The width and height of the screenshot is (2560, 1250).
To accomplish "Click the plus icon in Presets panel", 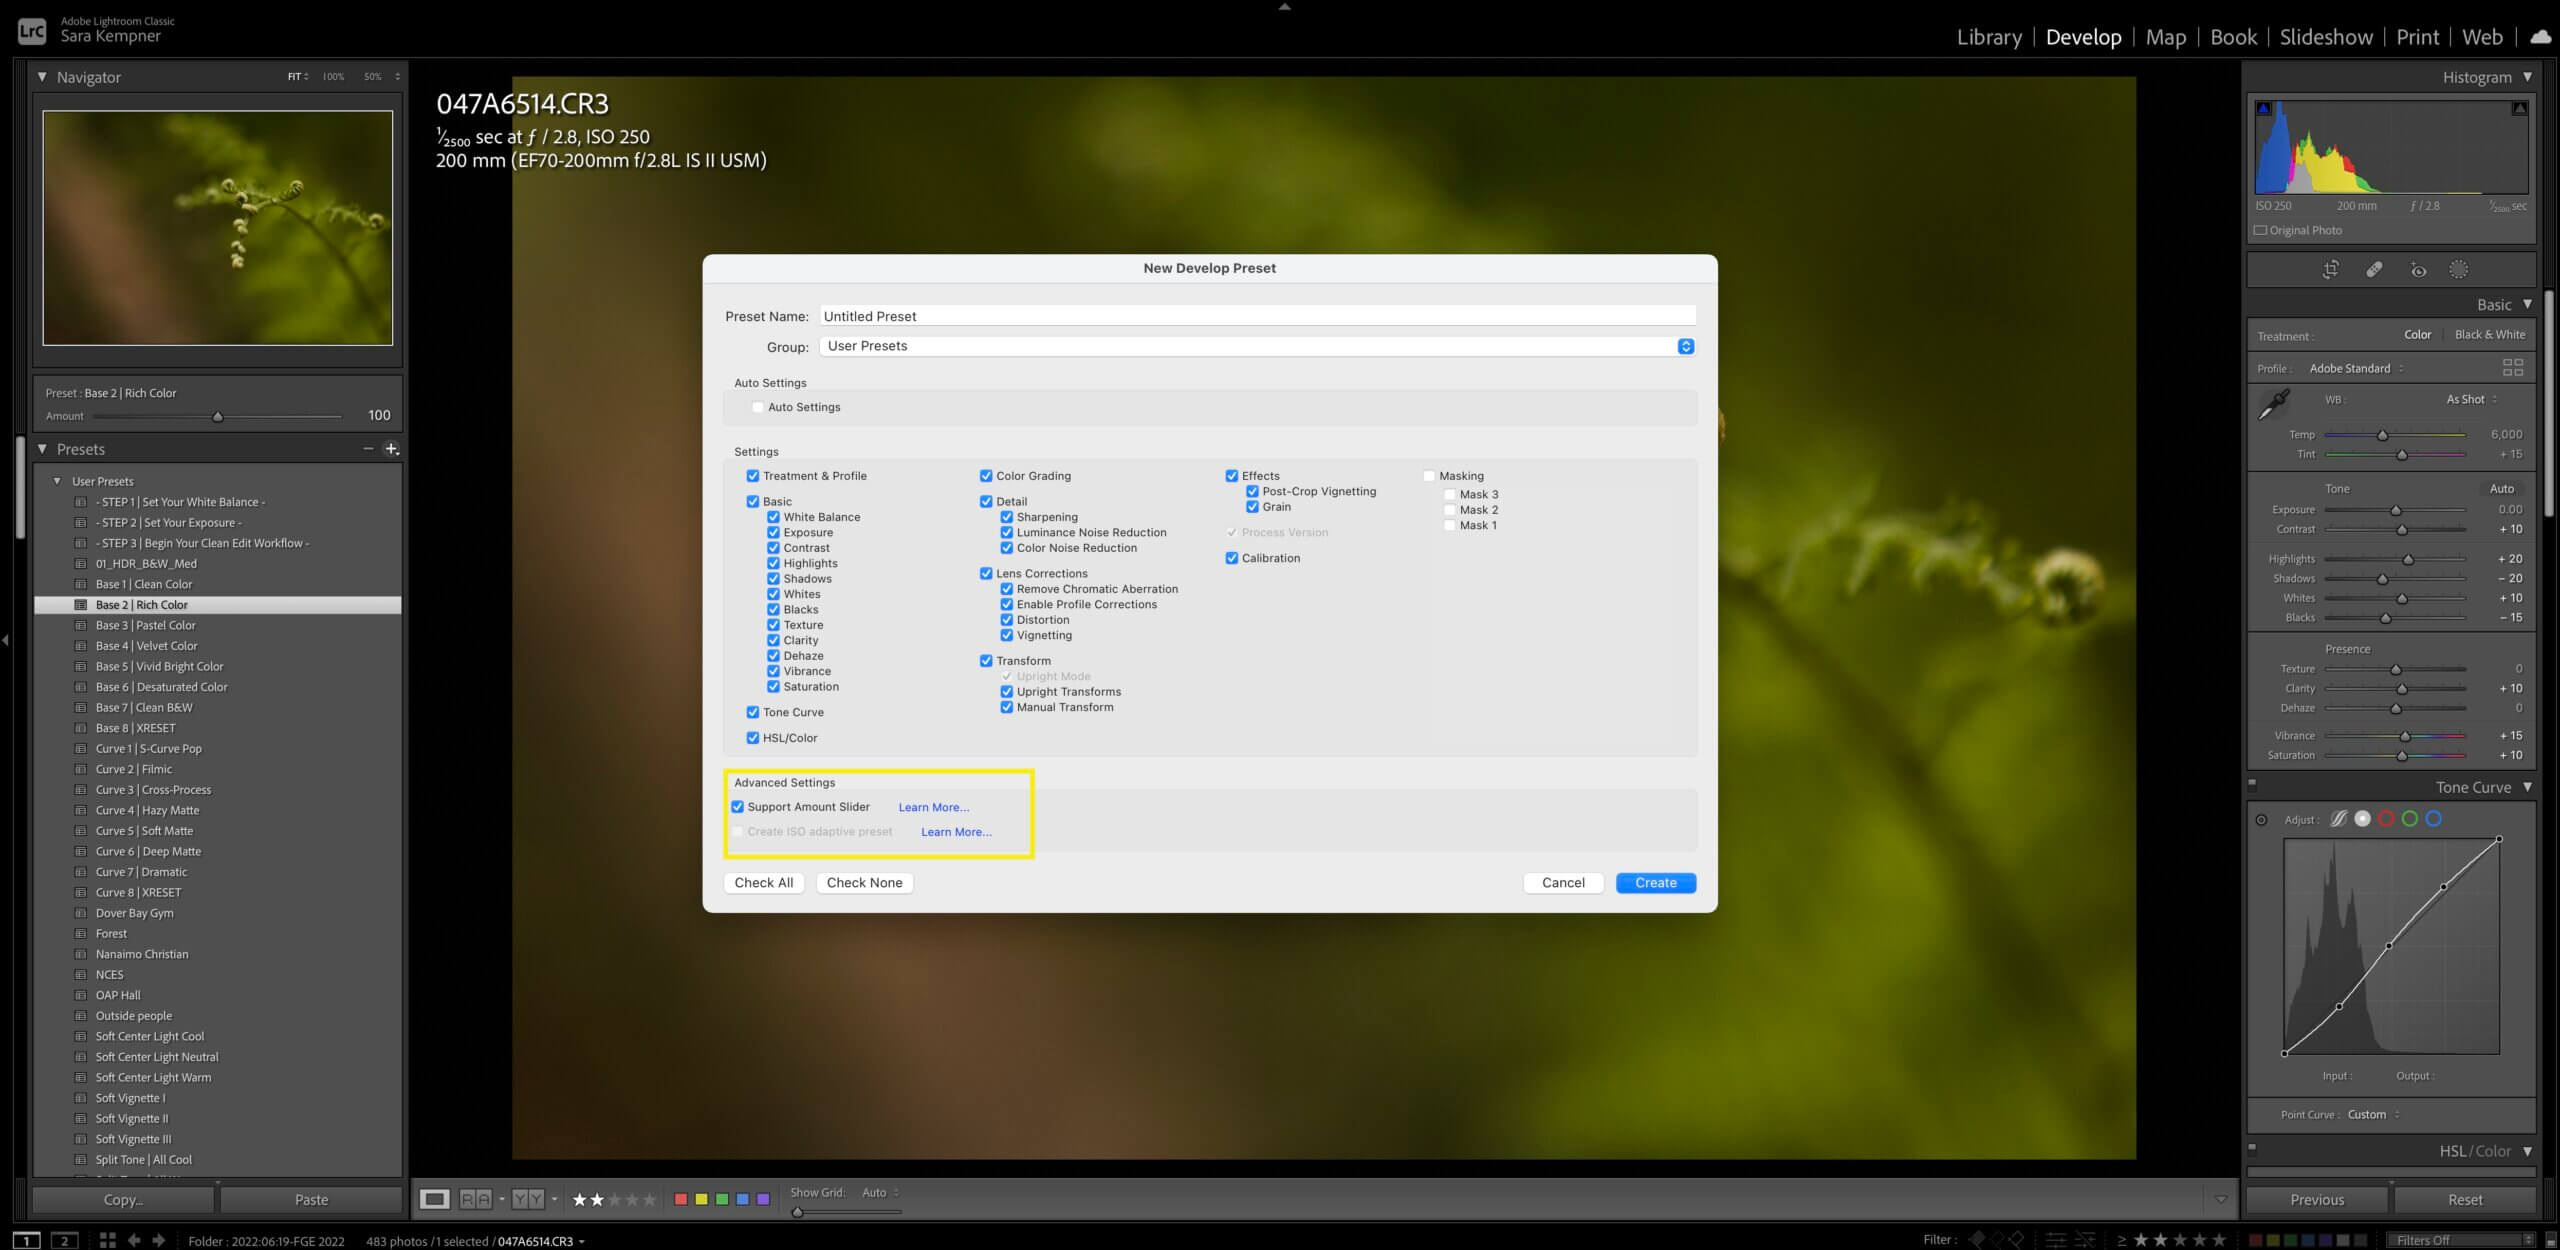I will pos(392,449).
